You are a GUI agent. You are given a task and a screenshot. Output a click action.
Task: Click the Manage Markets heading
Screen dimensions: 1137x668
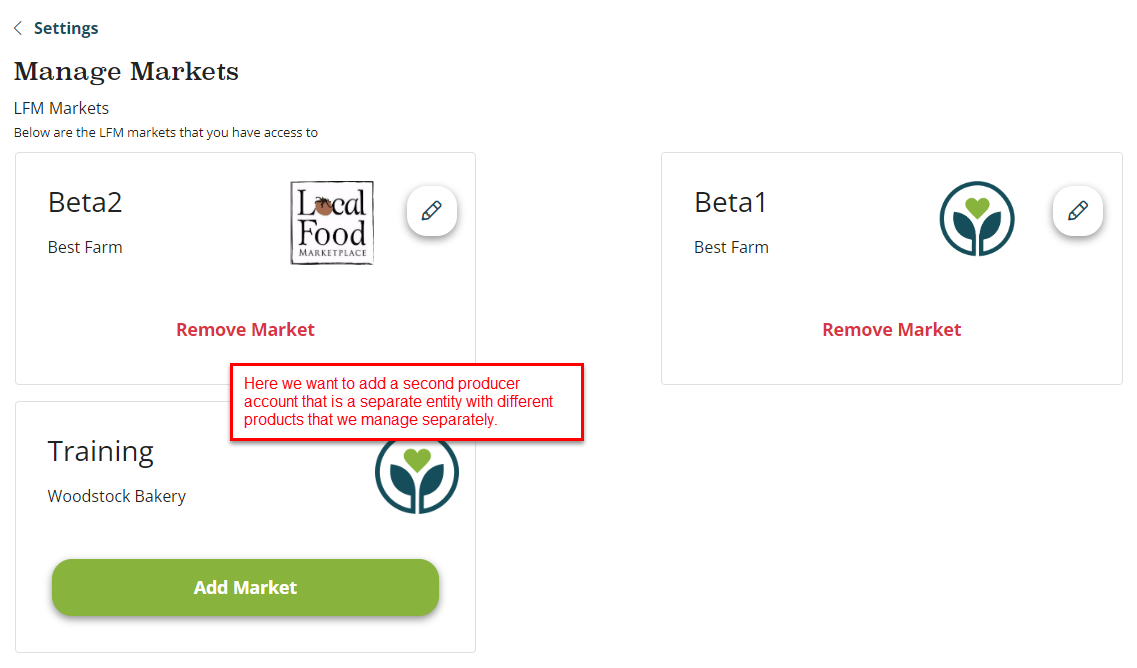[126, 72]
